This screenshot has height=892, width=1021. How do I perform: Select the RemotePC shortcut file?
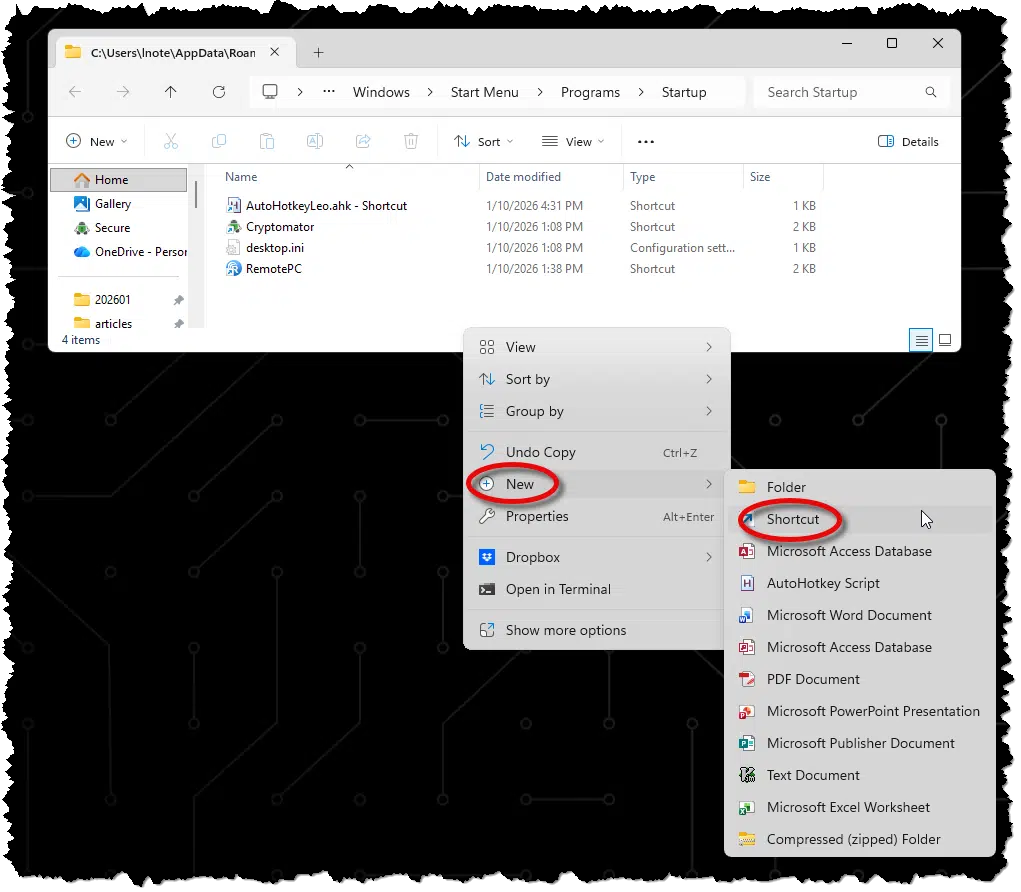tap(273, 269)
